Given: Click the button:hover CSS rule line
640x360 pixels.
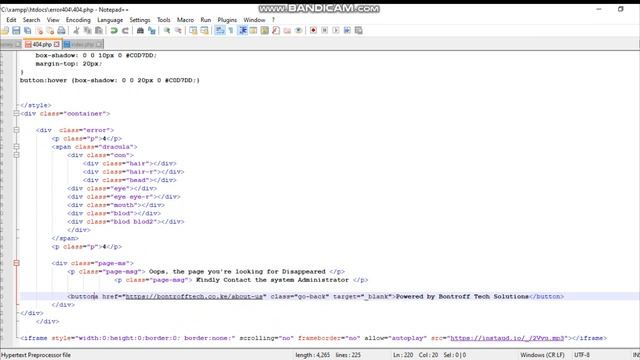Looking at the screenshot, I should [110, 80].
